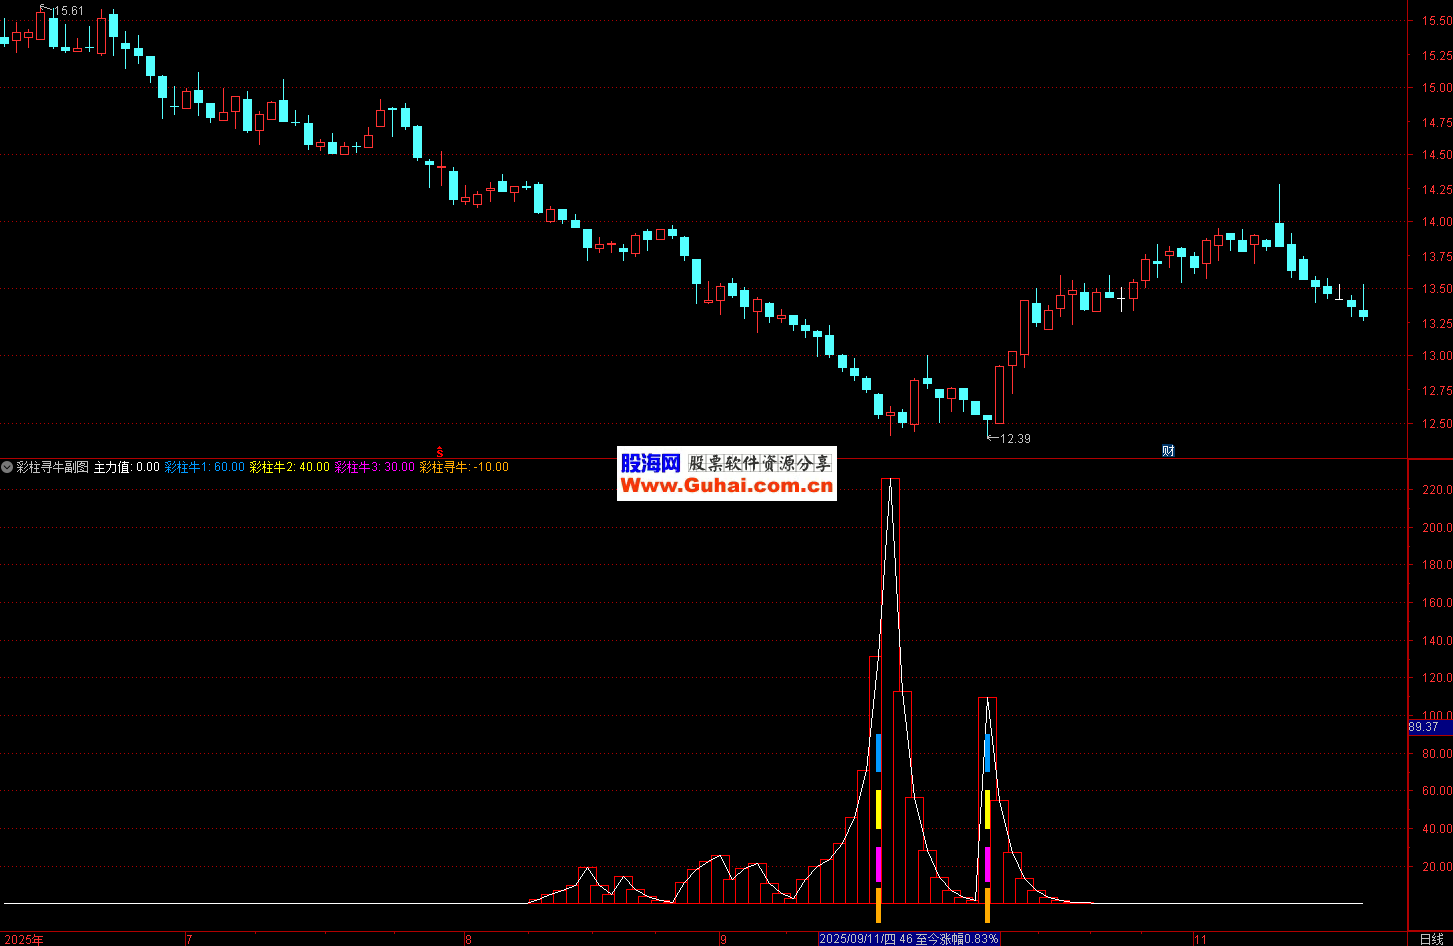
Task: Open the Www.Guhai.com.cn watermark link
Action: point(727,486)
